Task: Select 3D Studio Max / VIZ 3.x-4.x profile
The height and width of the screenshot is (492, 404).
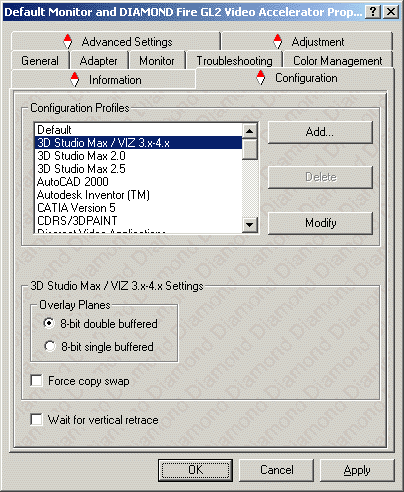Action: click(138, 143)
